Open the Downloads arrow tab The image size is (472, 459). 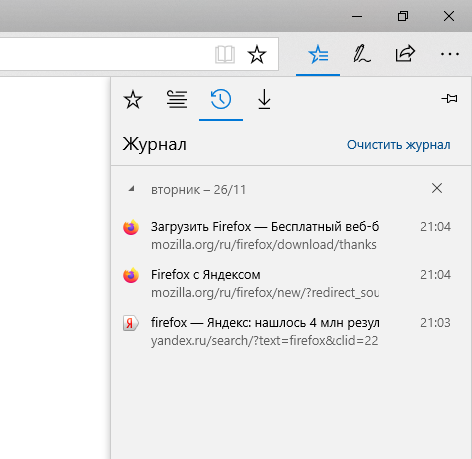pos(264,99)
